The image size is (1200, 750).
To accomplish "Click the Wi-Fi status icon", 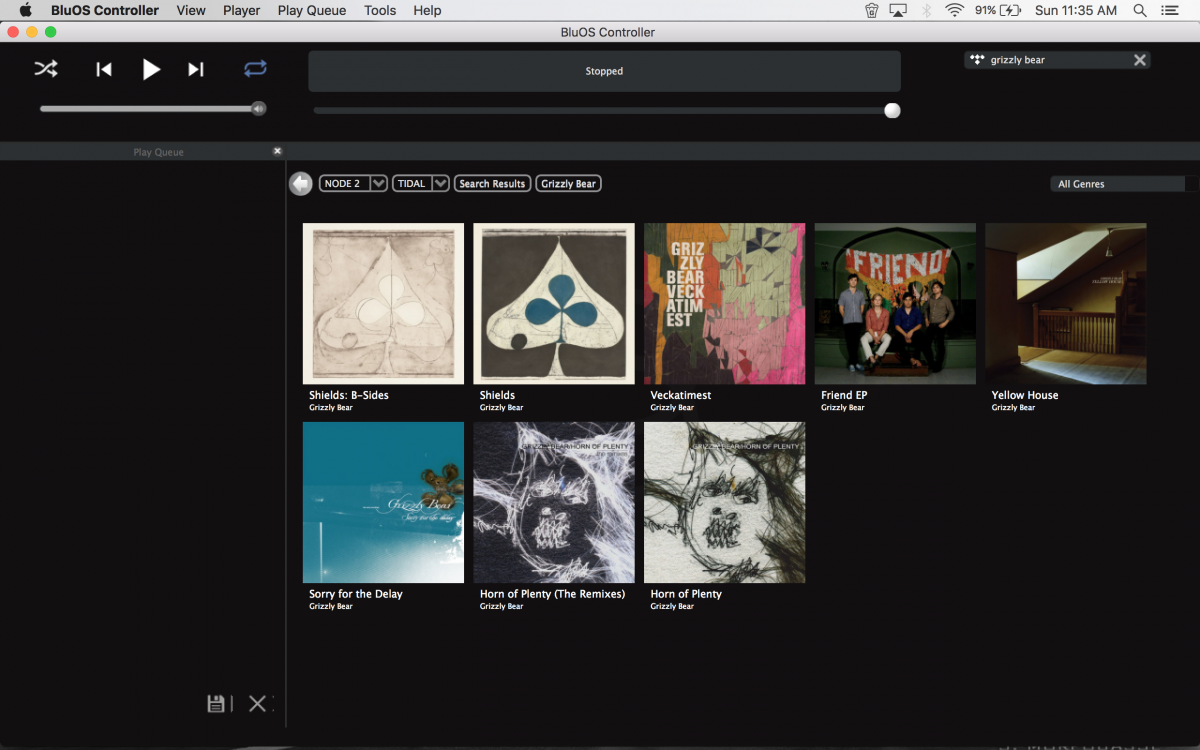I will point(954,10).
